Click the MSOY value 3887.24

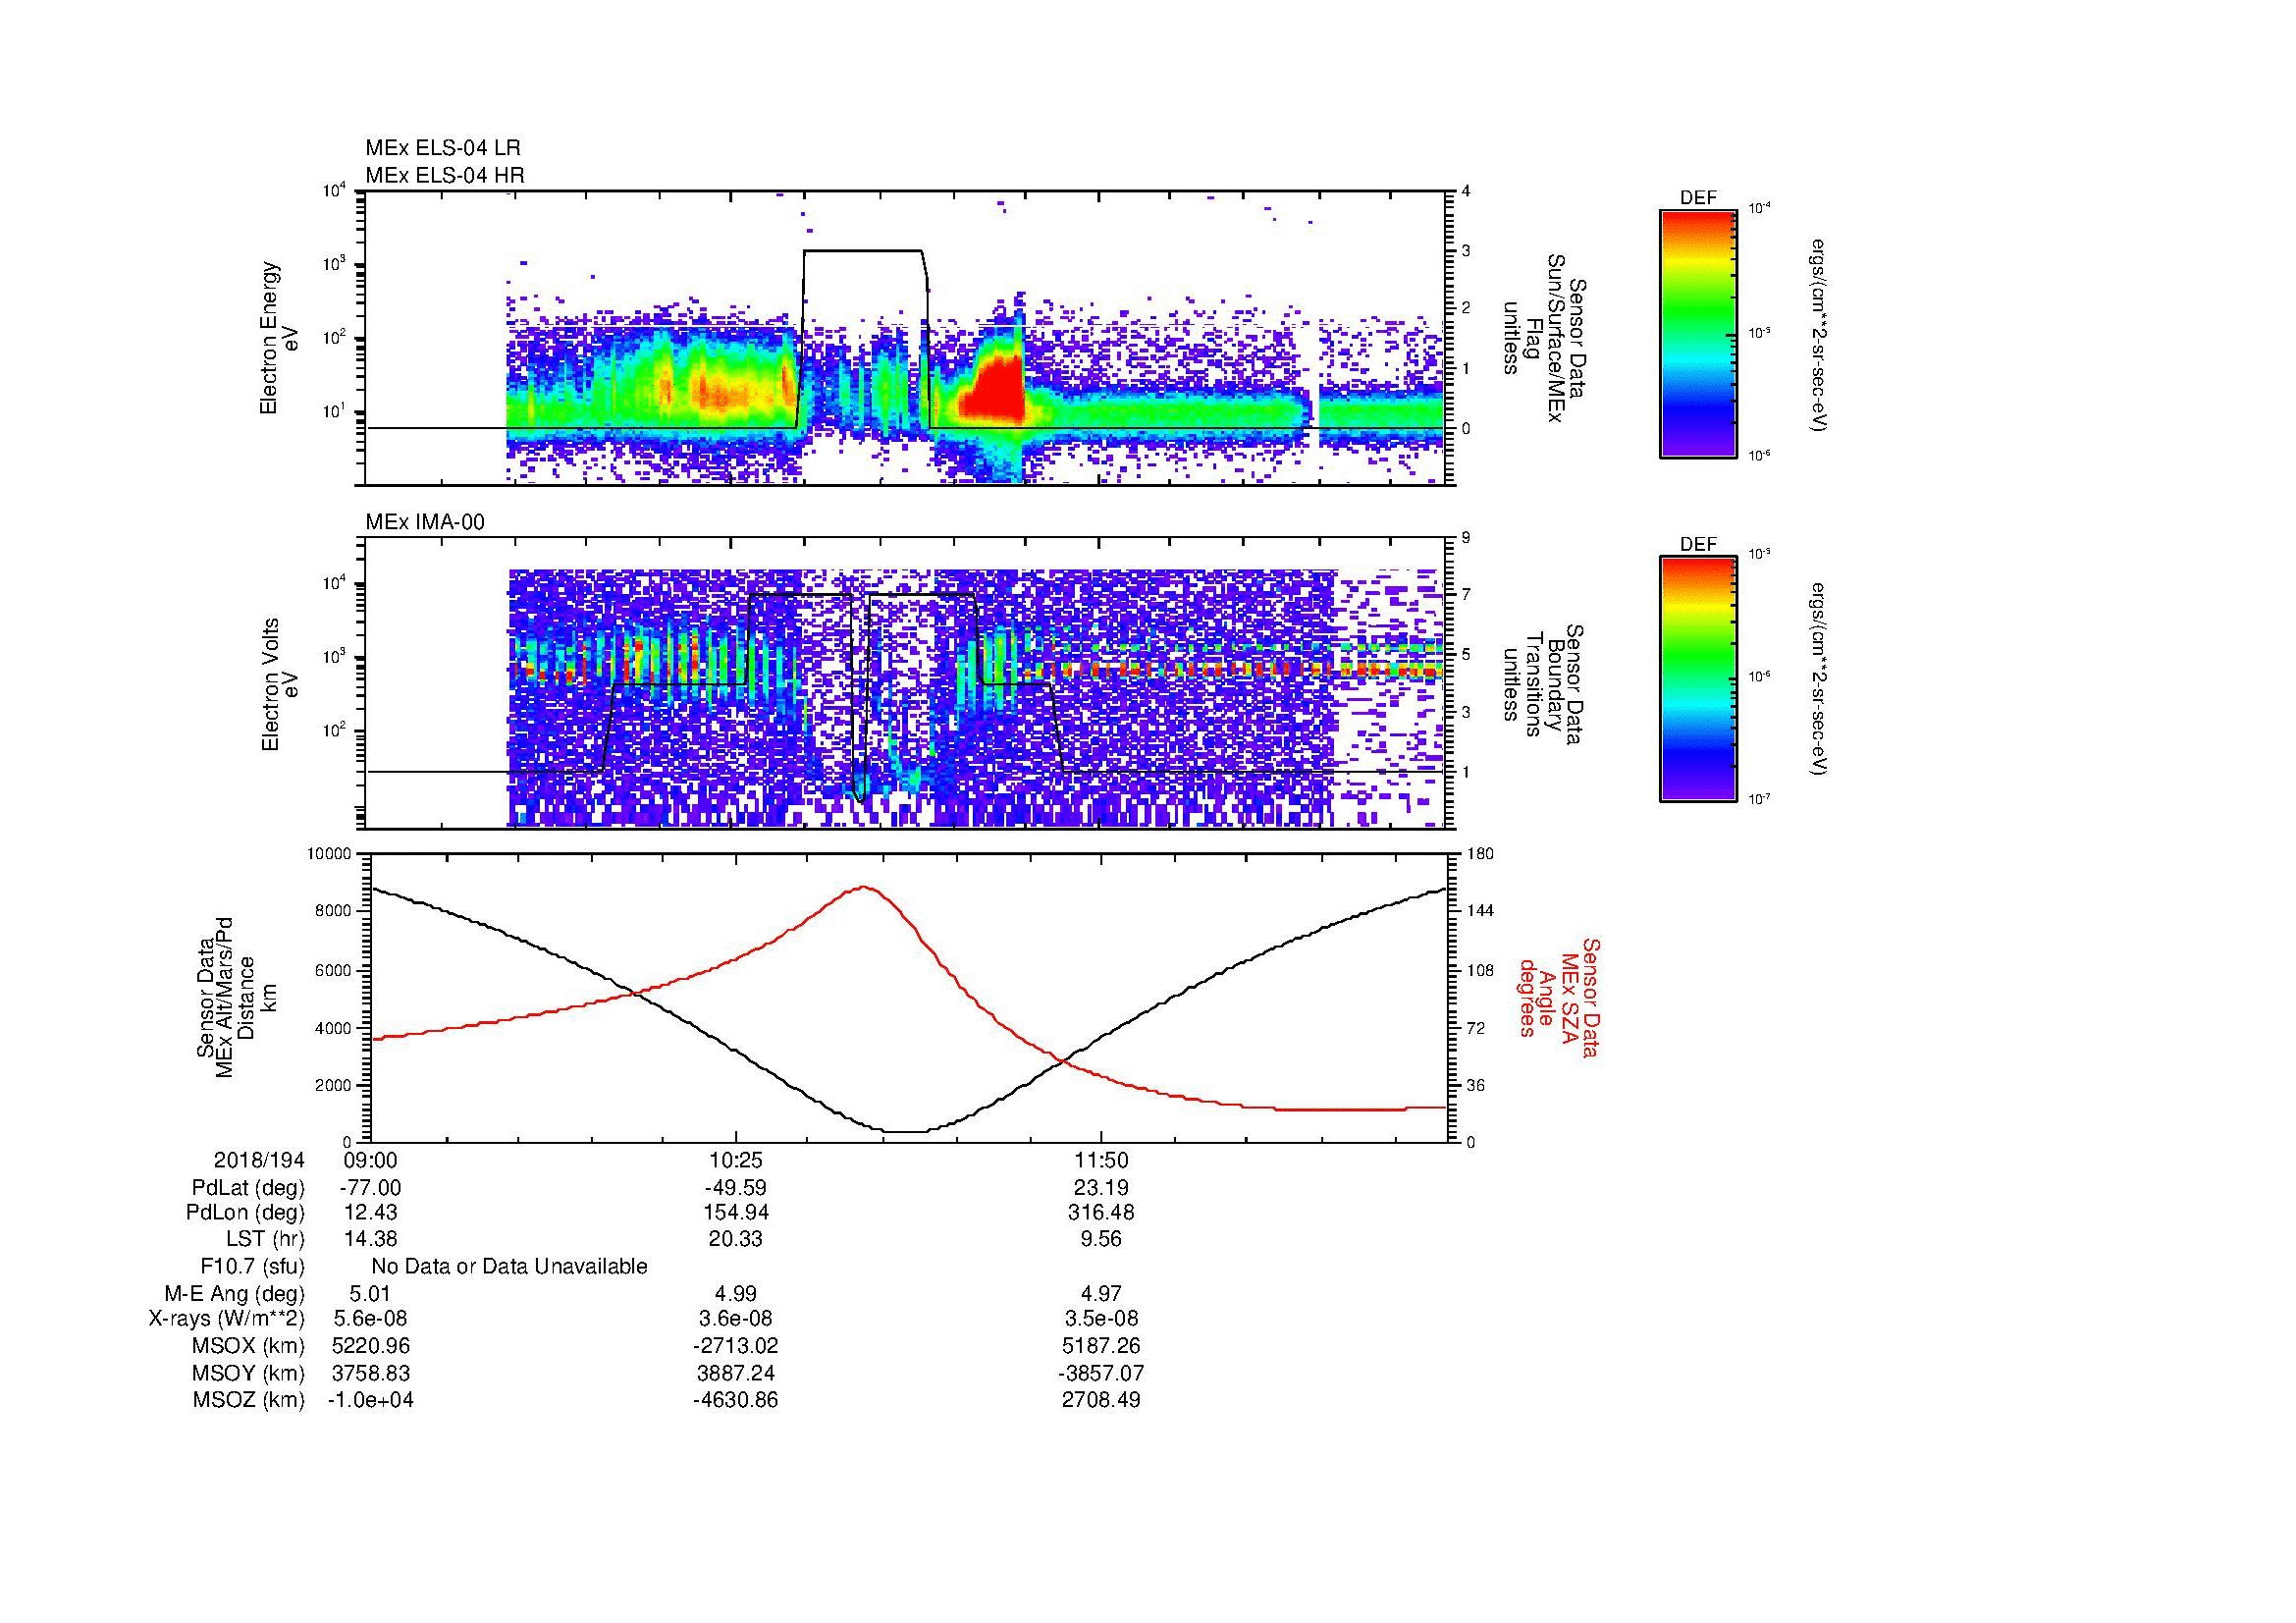click(x=735, y=1374)
